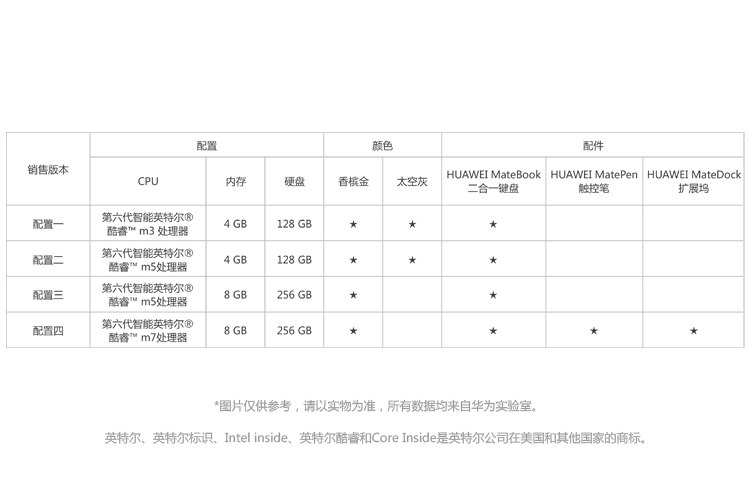This screenshot has width=750, height=482.
Task: Click 128 GB disk in 配置二 row
Action: coord(294,260)
